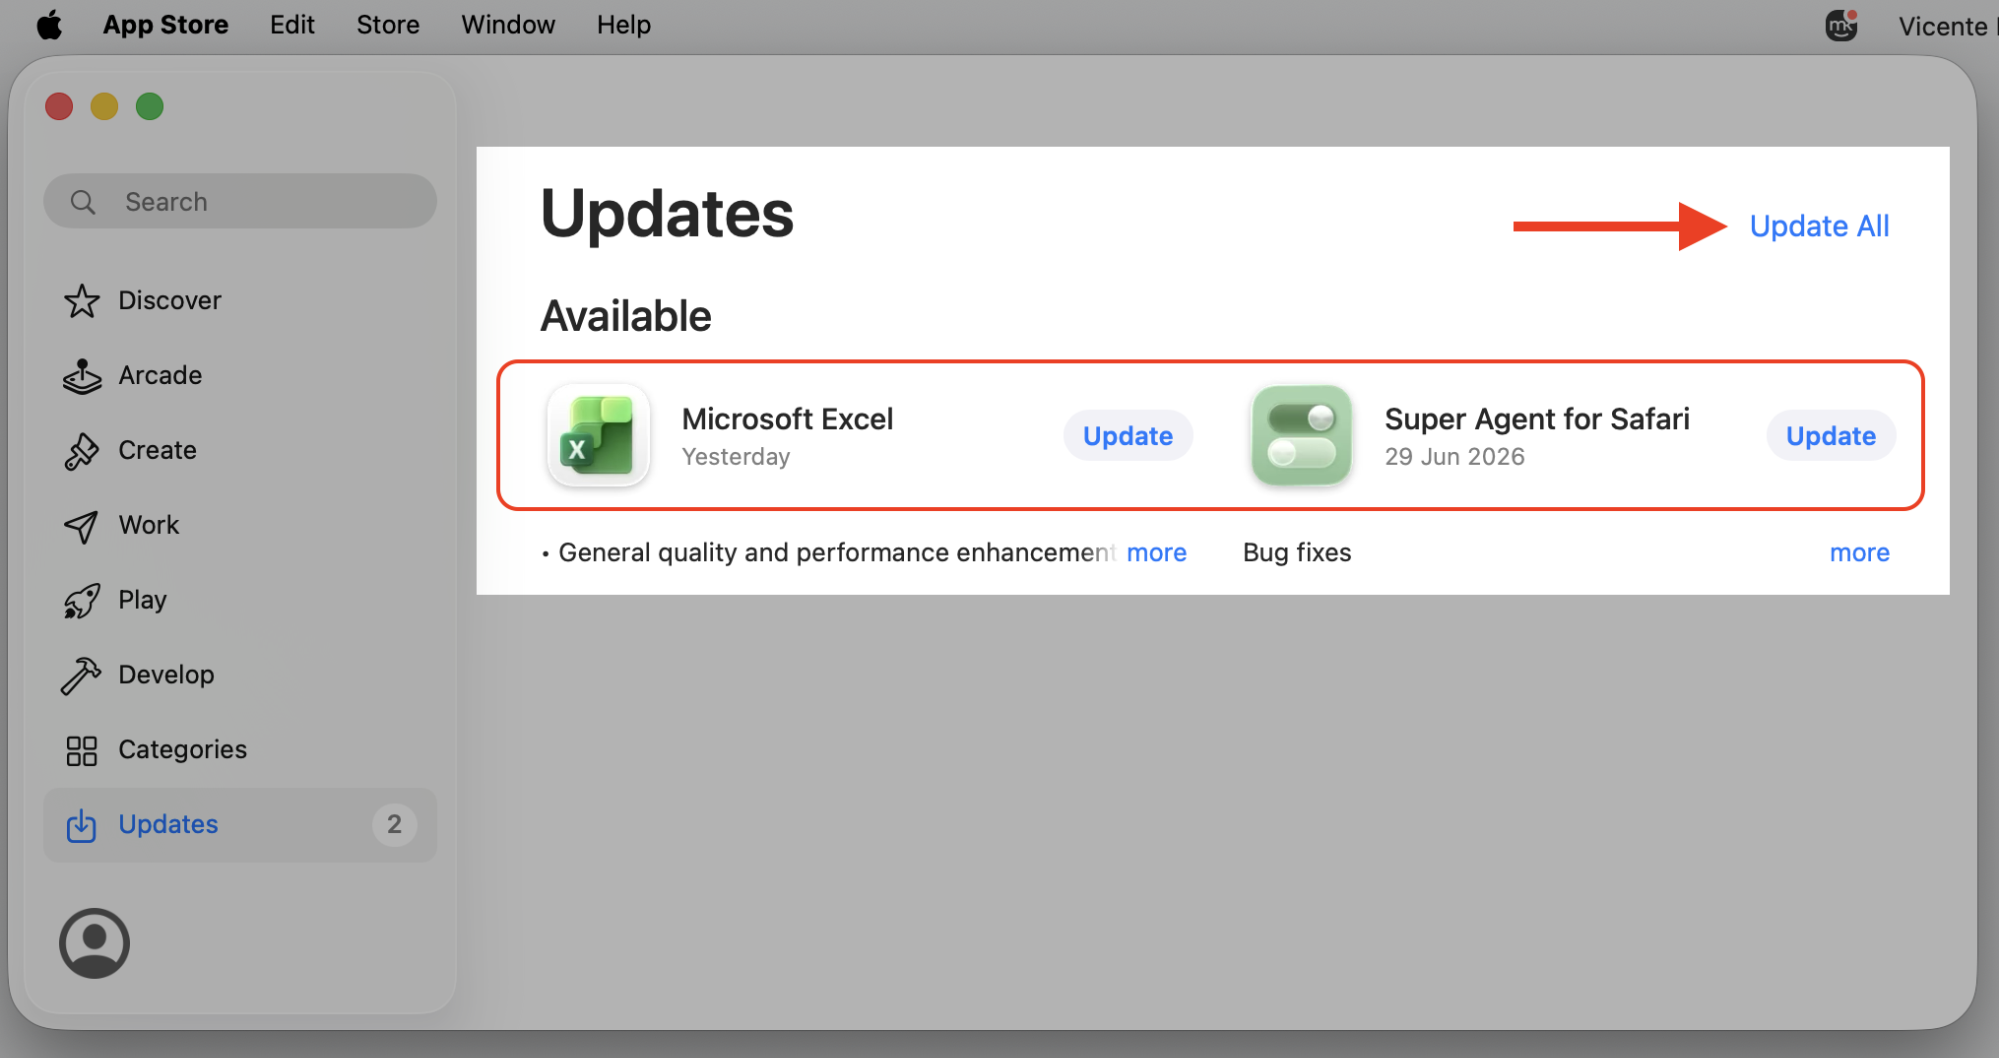Image resolution: width=1999 pixels, height=1058 pixels.
Task: Click the Develop hammer icon
Action: 81,676
